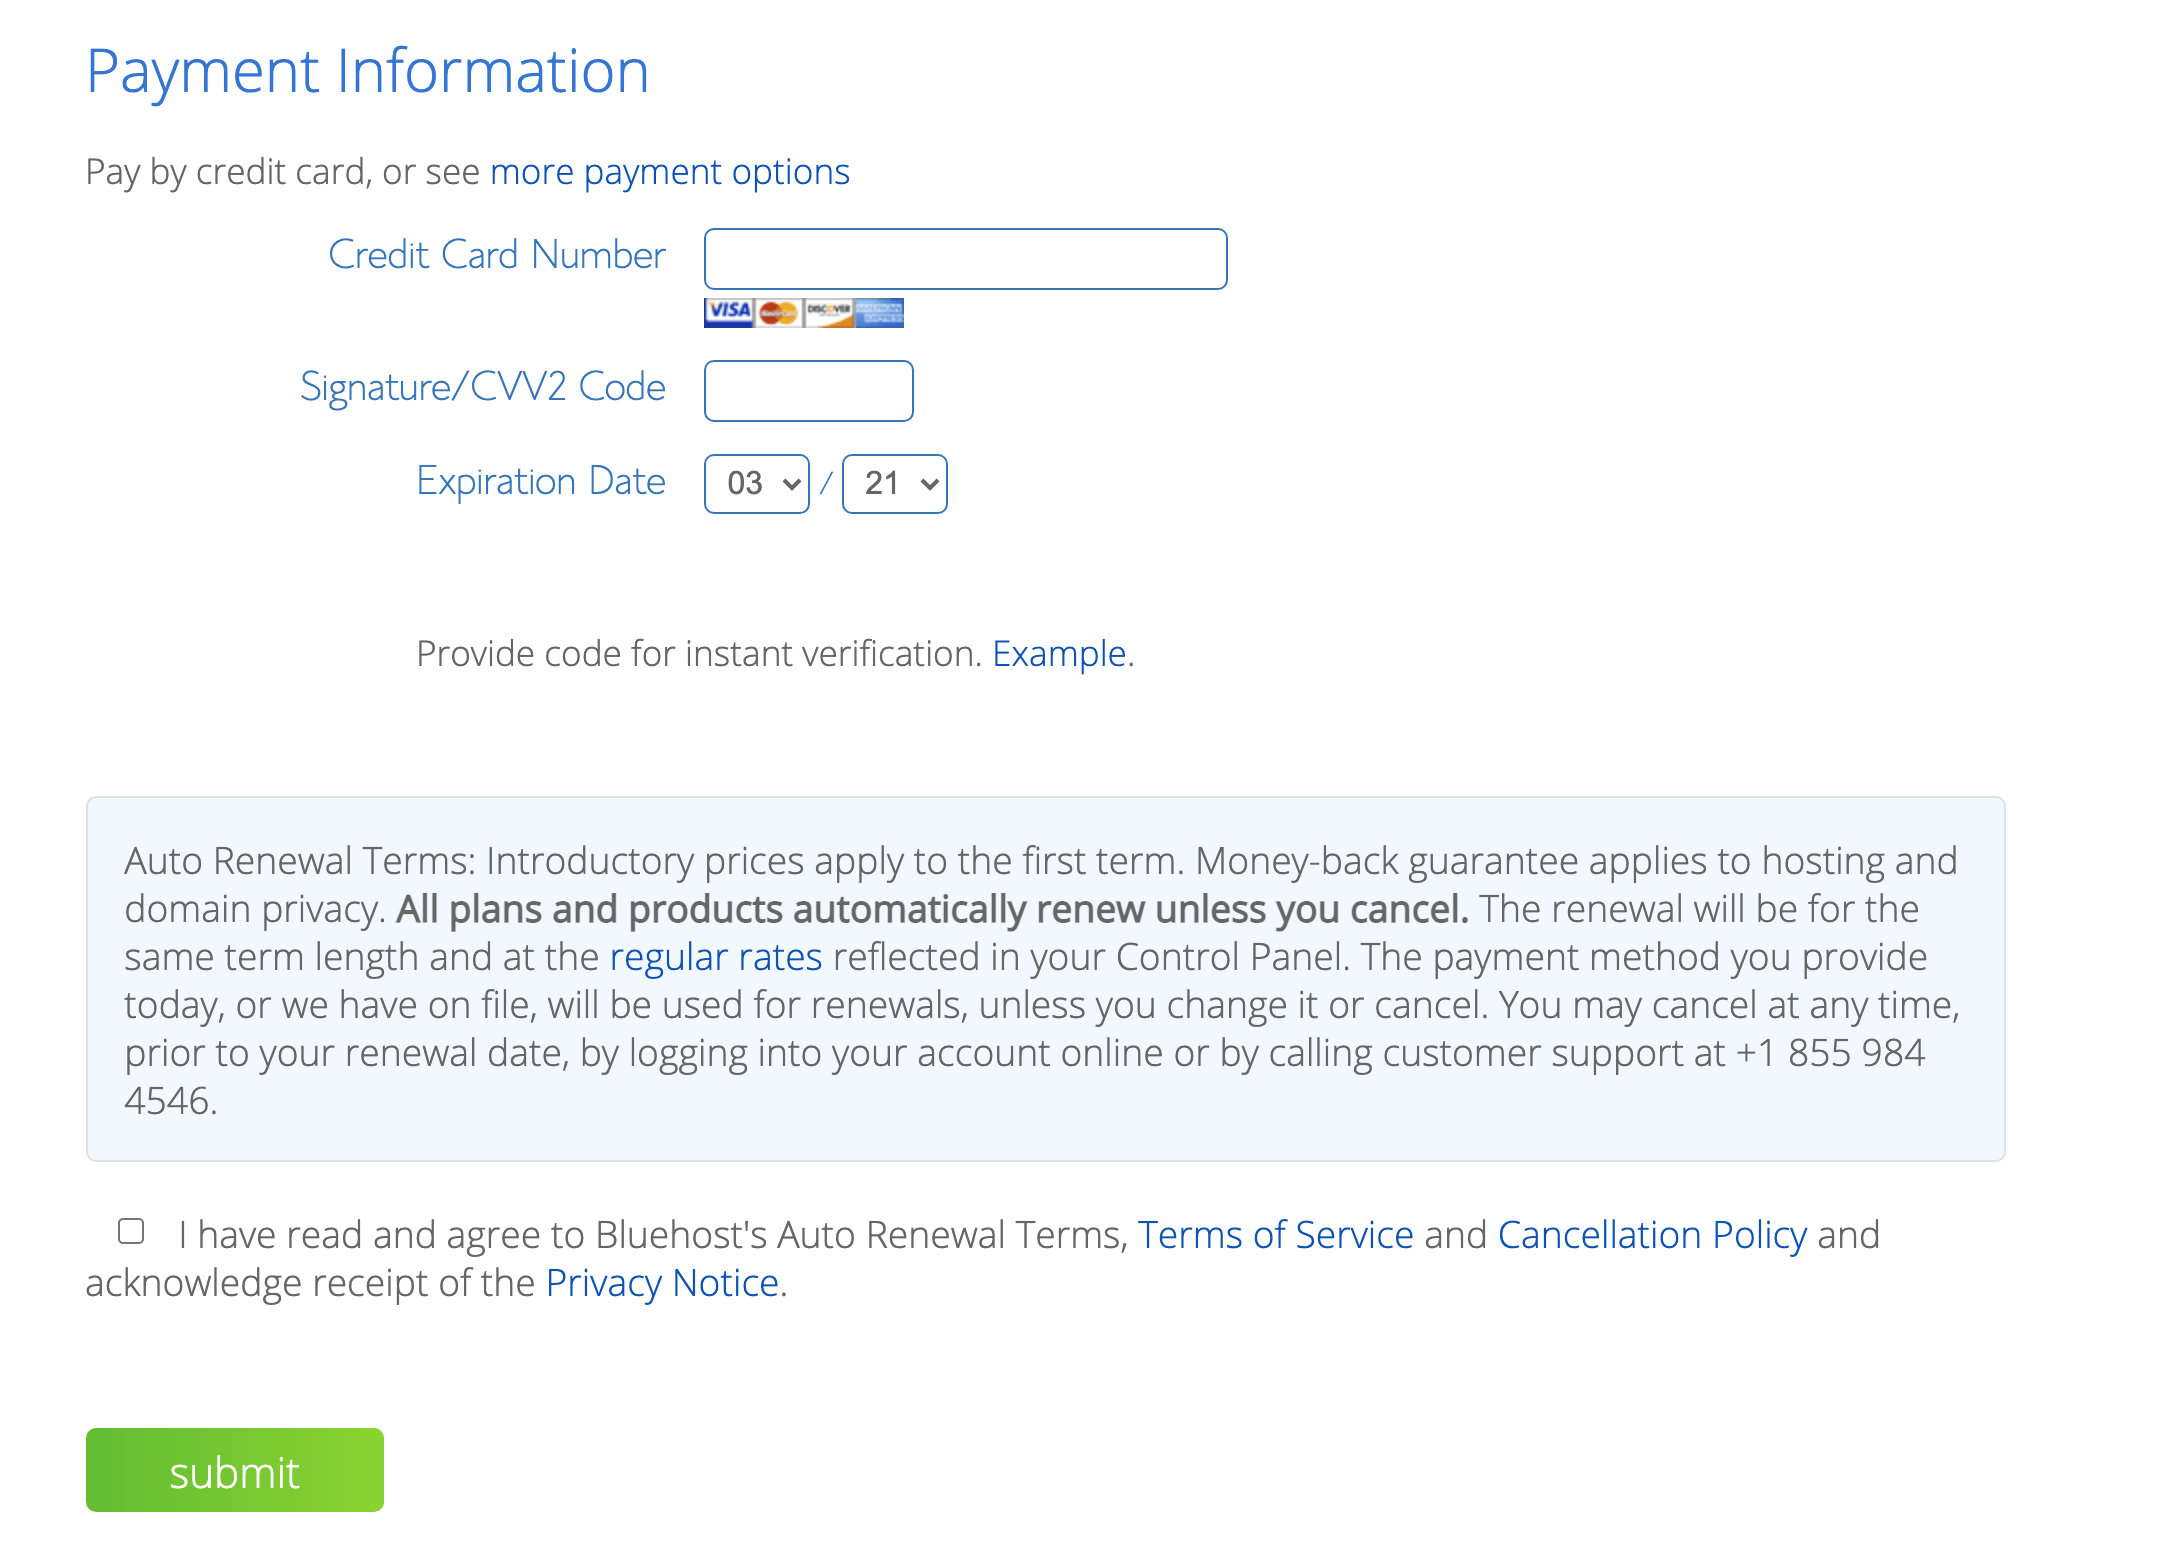The height and width of the screenshot is (1554, 2172).
Task: Click the American Express logo
Action: click(879, 313)
